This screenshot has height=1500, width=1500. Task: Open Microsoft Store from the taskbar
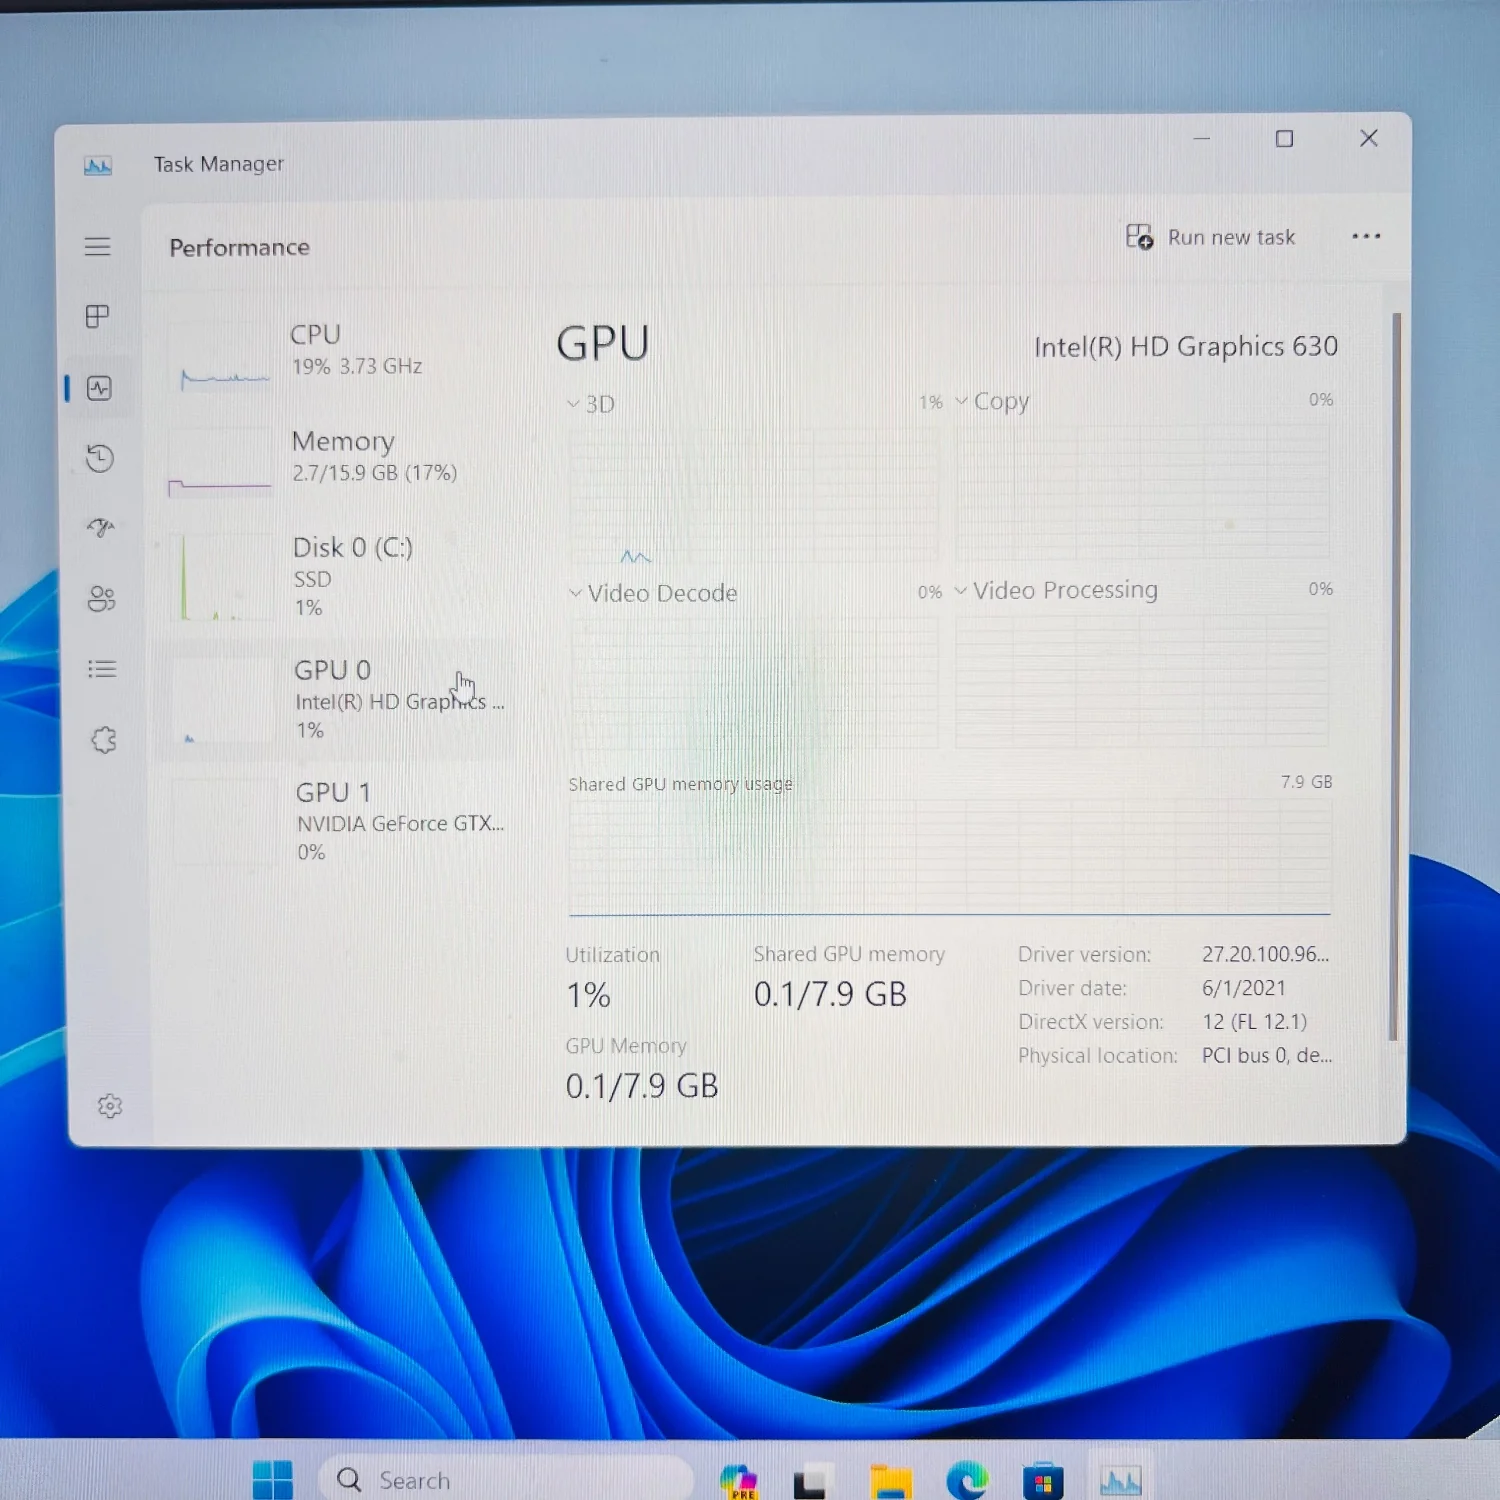[1042, 1481]
